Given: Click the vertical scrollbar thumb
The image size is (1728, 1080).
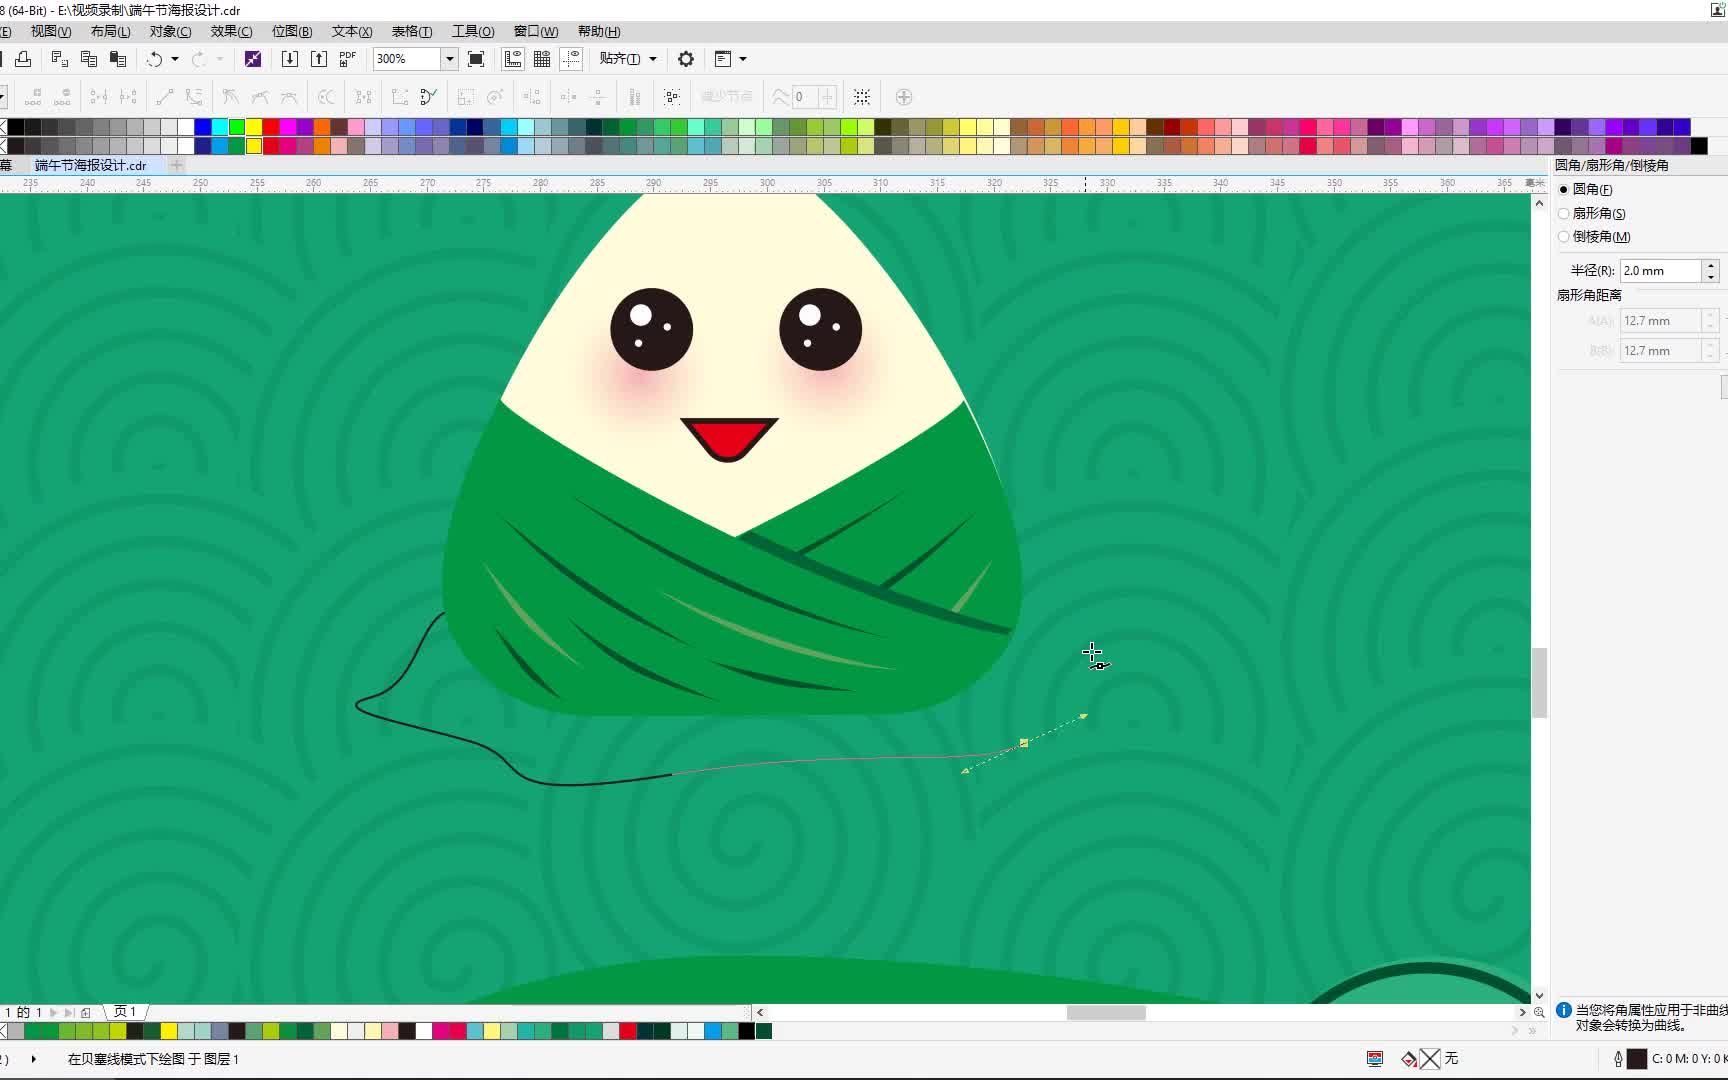Looking at the screenshot, I should pos(1539,682).
